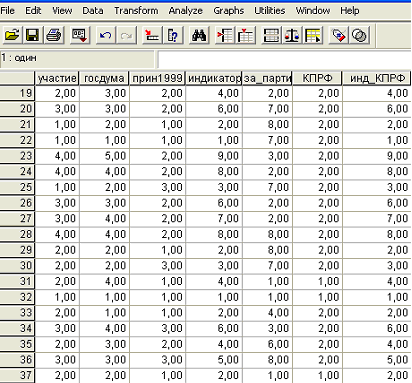Click the '1 : один' cell reference label
The height and width of the screenshot is (383, 412).
(x=19, y=58)
